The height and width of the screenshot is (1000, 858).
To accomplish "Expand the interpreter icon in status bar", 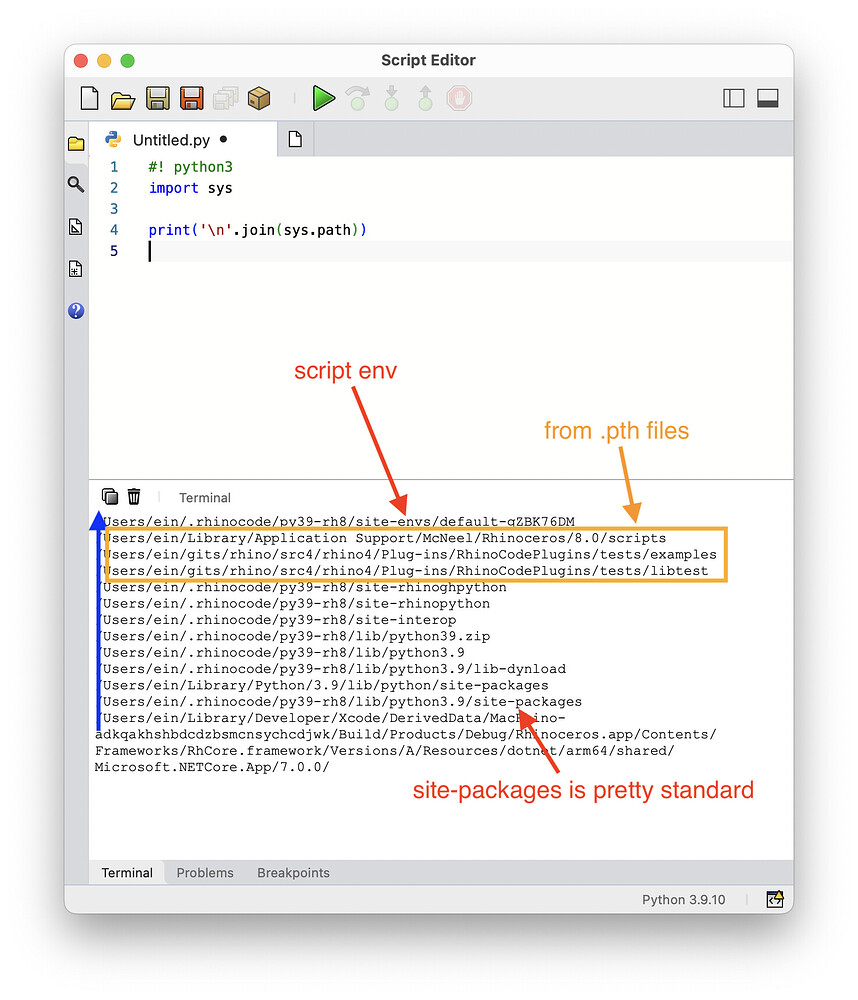I will [x=775, y=899].
